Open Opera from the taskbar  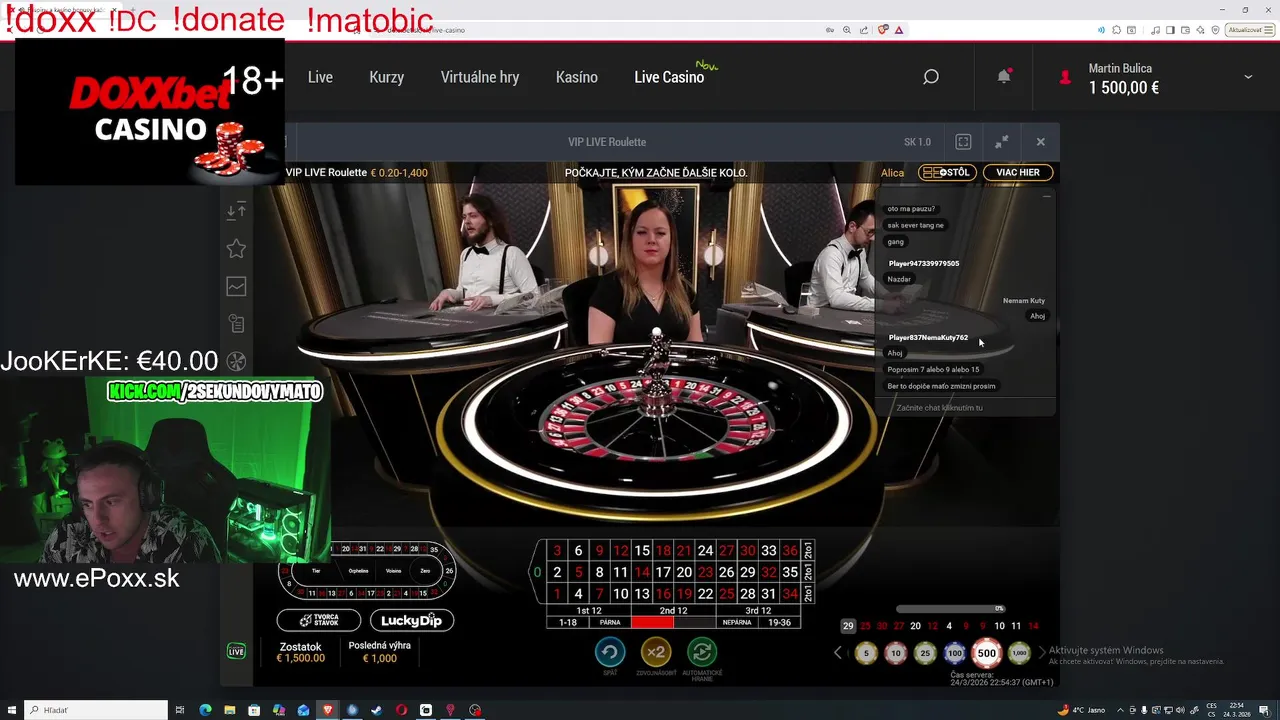pos(401,710)
